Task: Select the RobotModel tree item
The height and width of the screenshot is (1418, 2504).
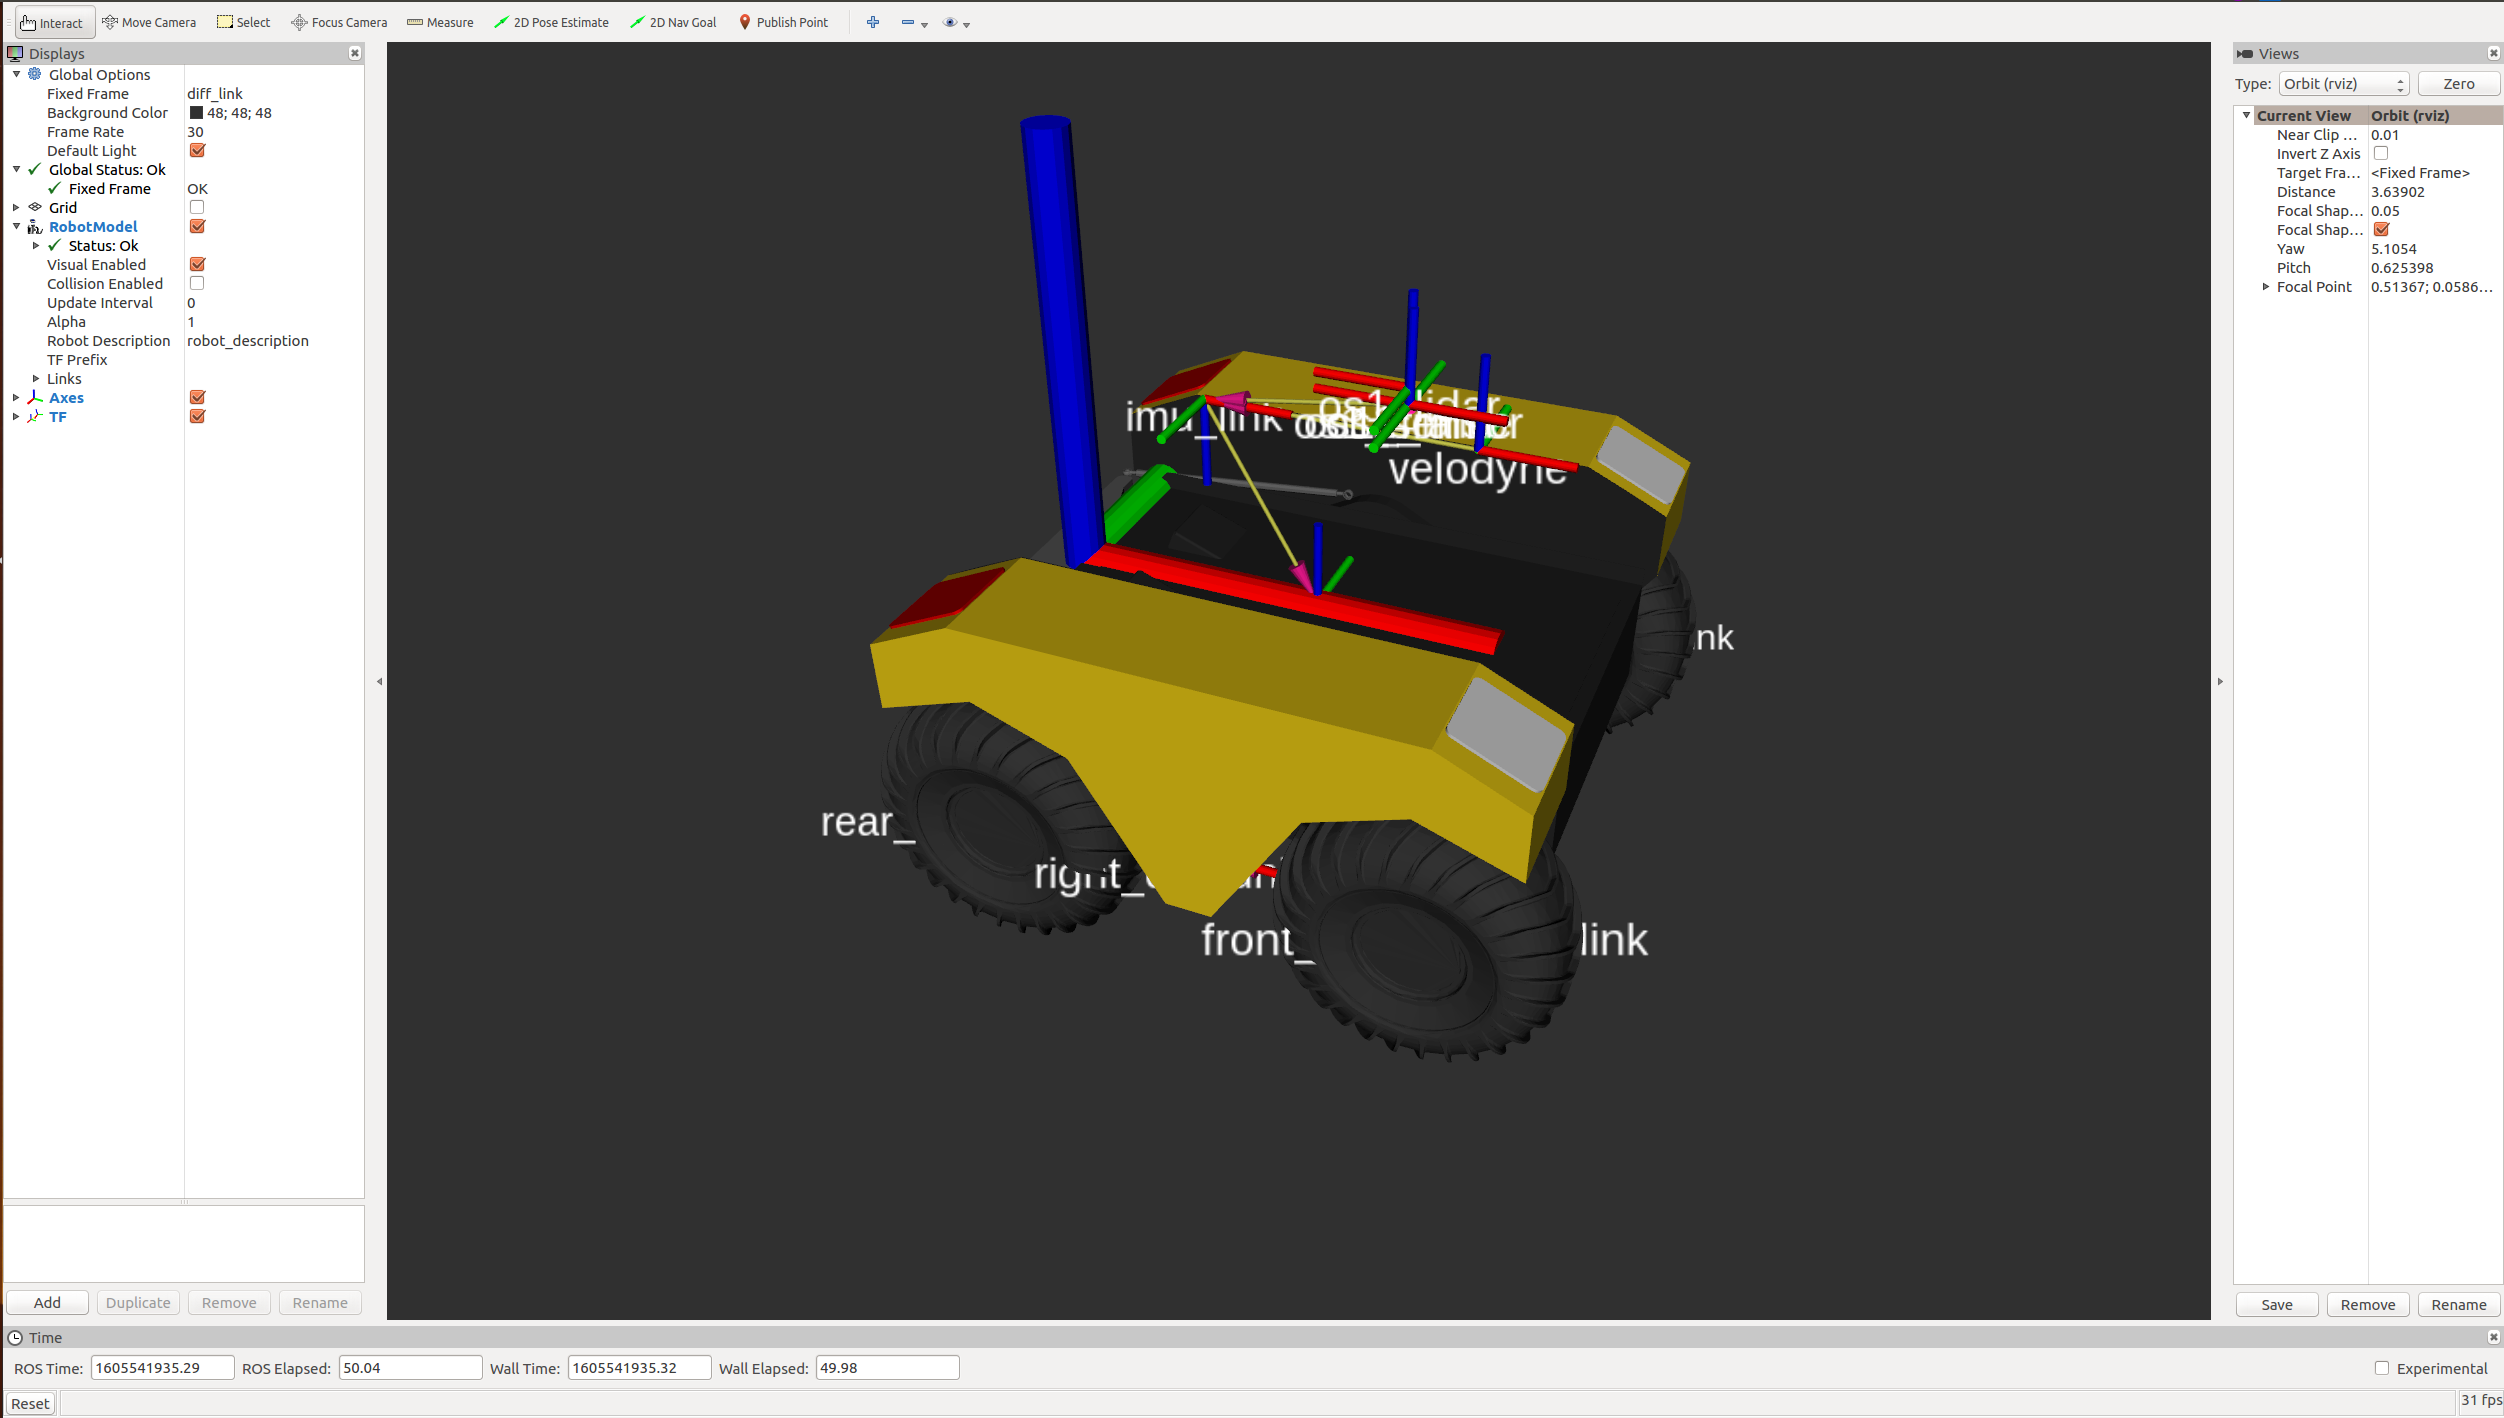Action: (x=93, y=225)
